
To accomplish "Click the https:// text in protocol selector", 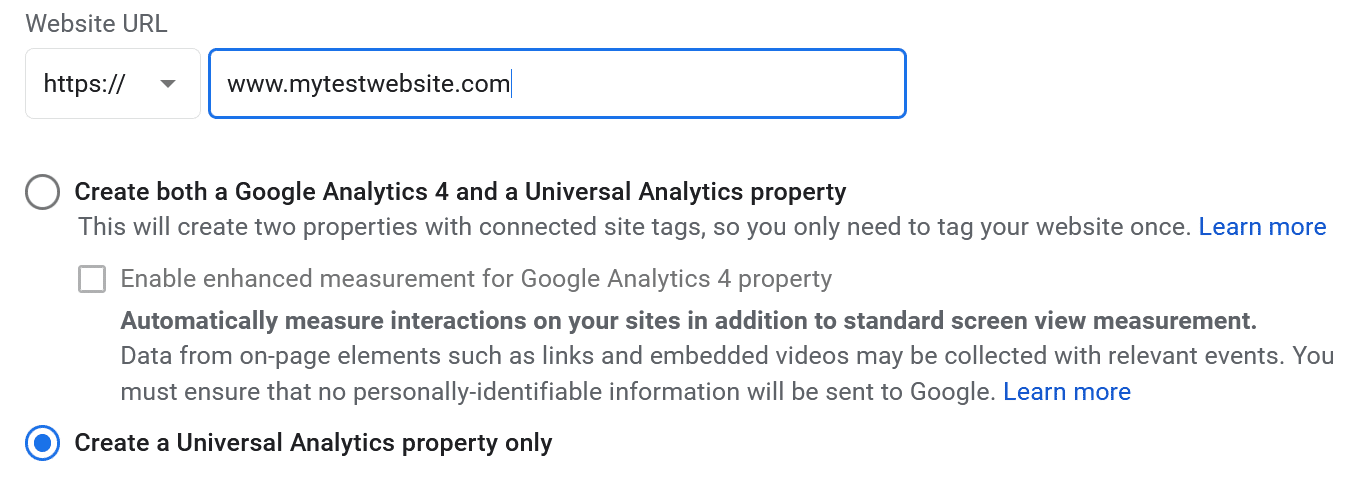I will click(x=84, y=84).
